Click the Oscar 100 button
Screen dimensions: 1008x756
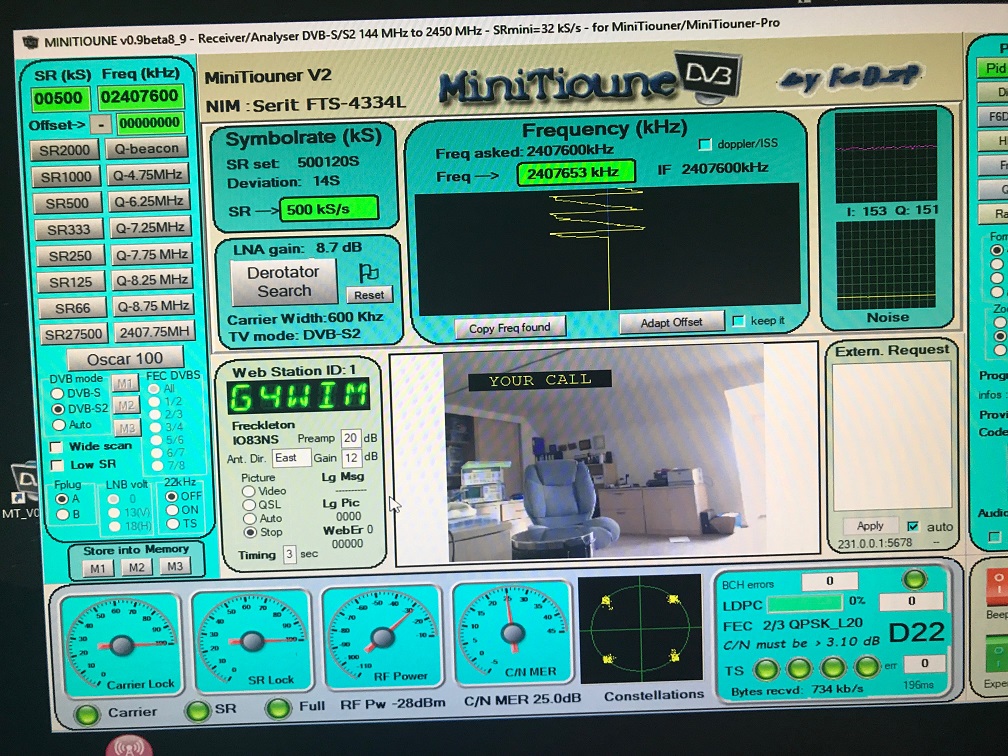point(125,359)
